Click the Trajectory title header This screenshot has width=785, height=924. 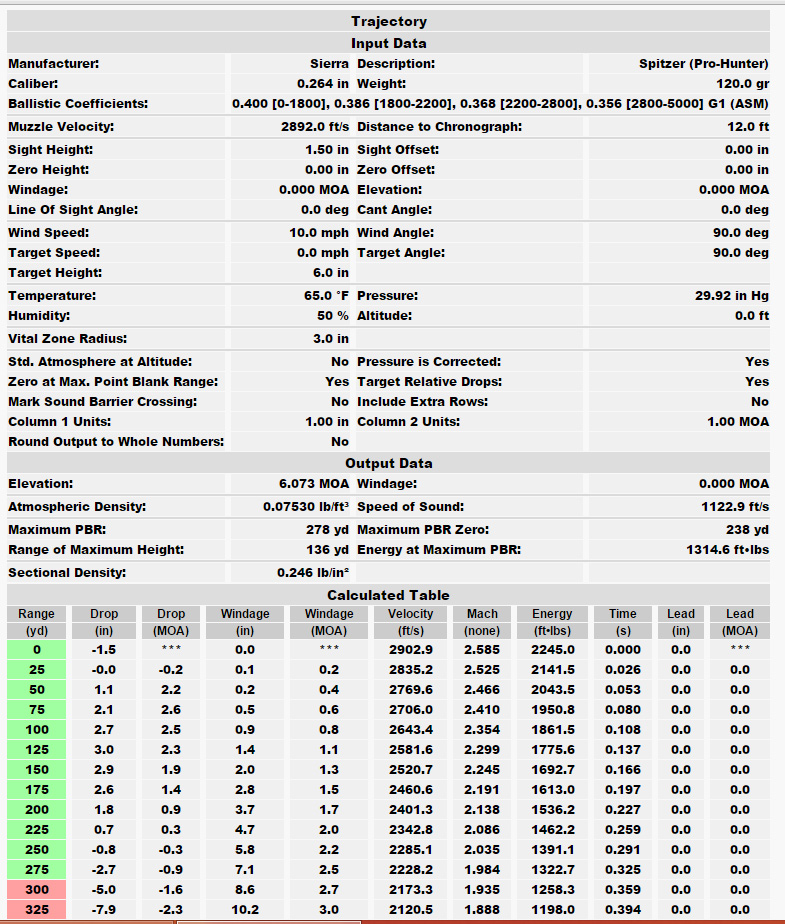pyautogui.click(x=388, y=21)
